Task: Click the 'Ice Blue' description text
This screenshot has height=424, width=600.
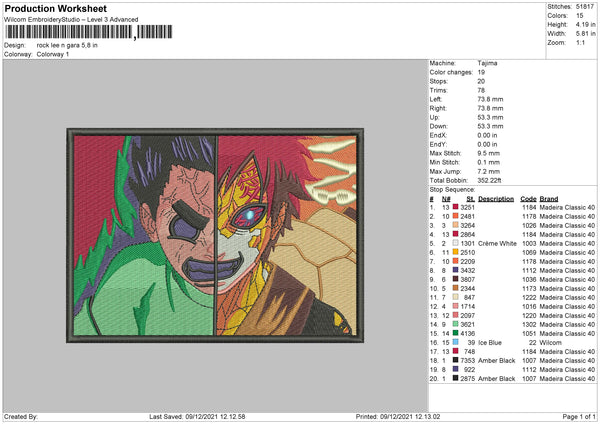Action: [490, 342]
